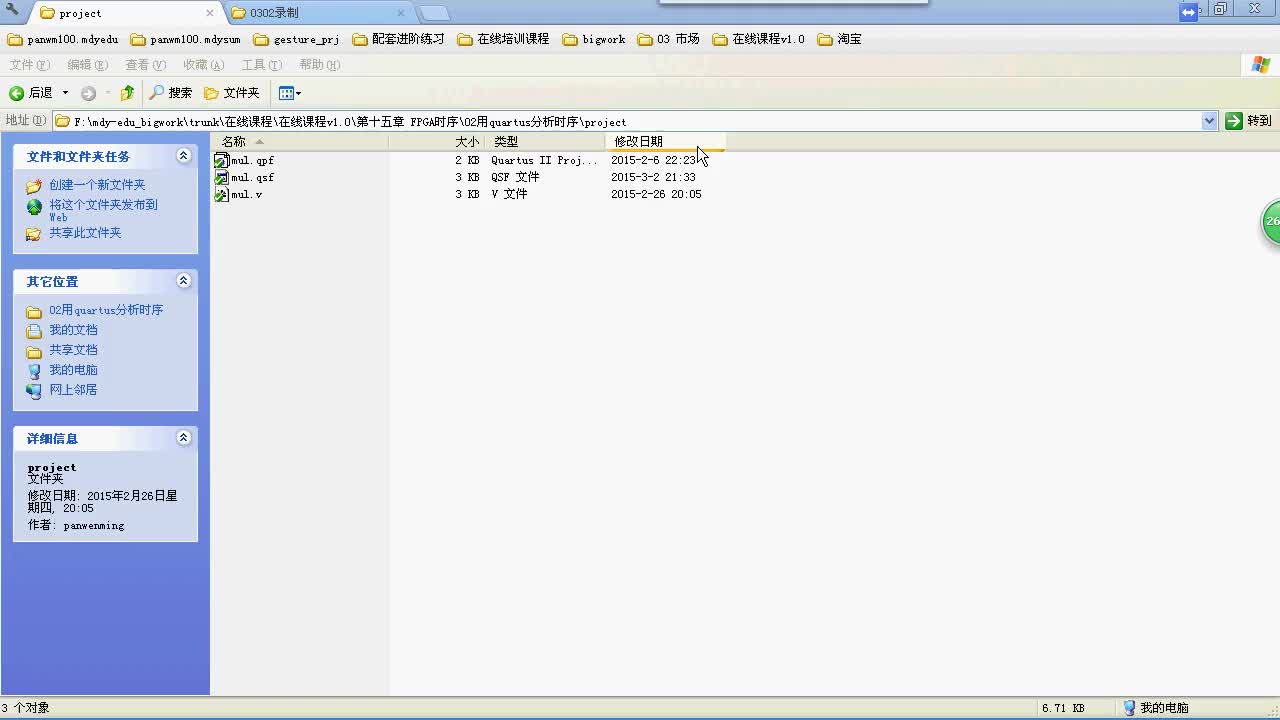The width and height of the screenshot is (1280, 720).
Task: Open 02用quartus分析时序 parent folder link
Action: pos(106,310)
